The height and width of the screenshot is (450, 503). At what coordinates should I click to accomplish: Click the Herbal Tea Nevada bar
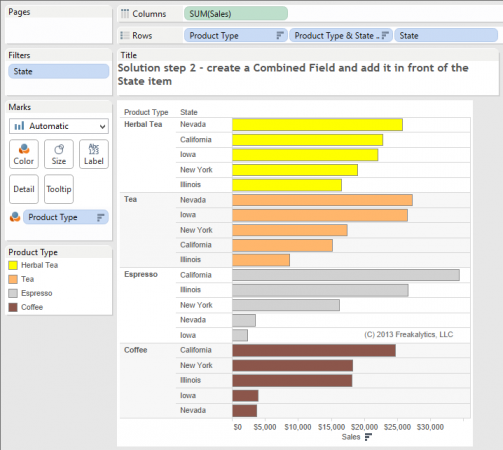(x=317, y=125)
